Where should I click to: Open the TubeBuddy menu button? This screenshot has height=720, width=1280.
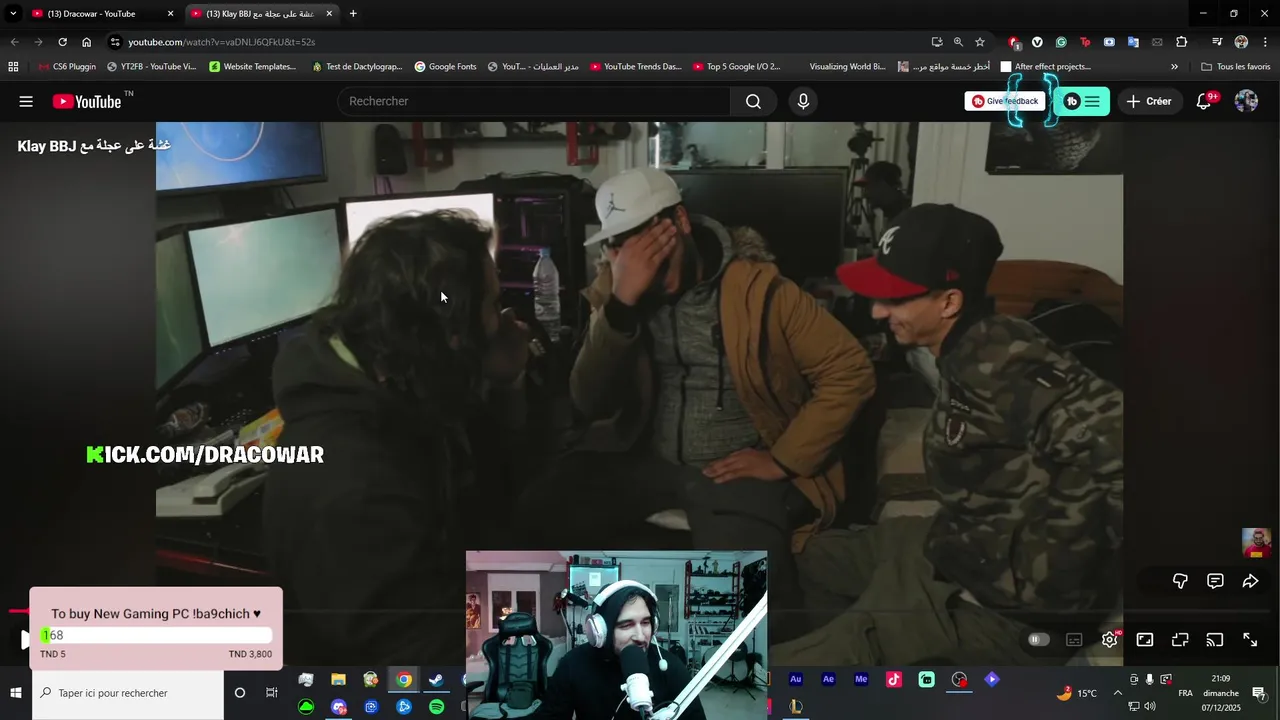point(1082,101)
